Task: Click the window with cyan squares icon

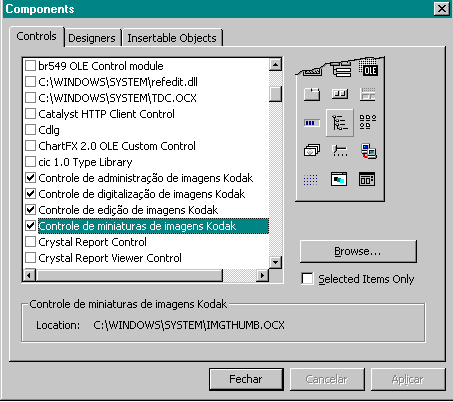Action: pyautogui.click(x=339, y=179)
